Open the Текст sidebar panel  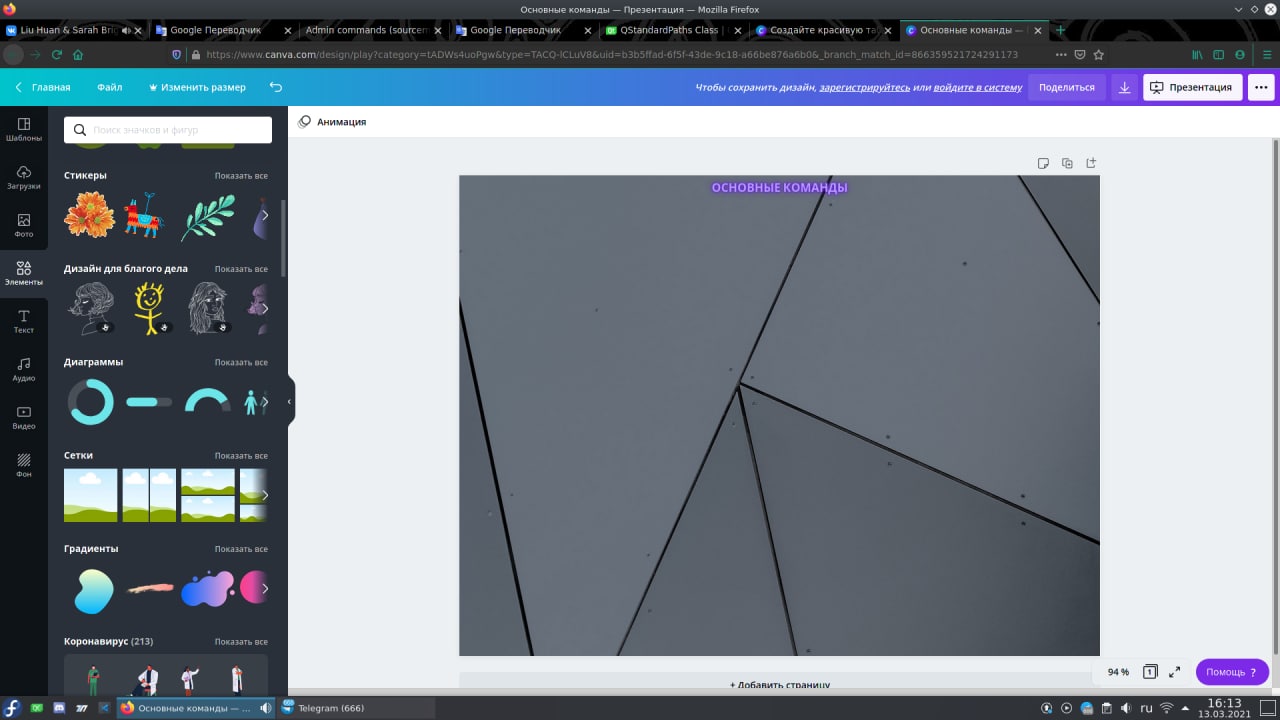click(24, 321)
